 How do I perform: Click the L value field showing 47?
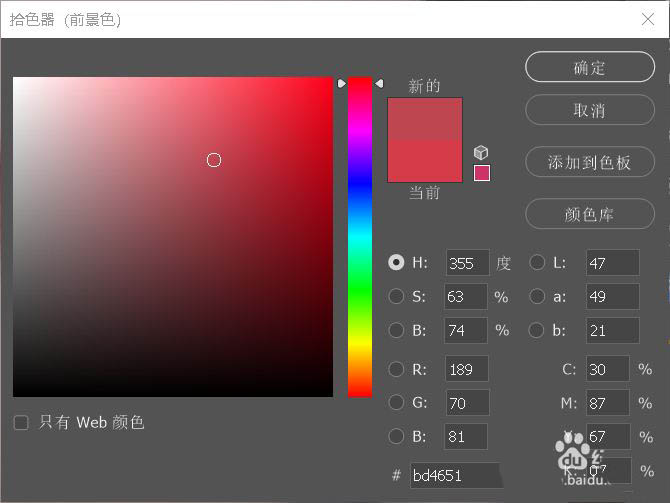pos(613,263)
